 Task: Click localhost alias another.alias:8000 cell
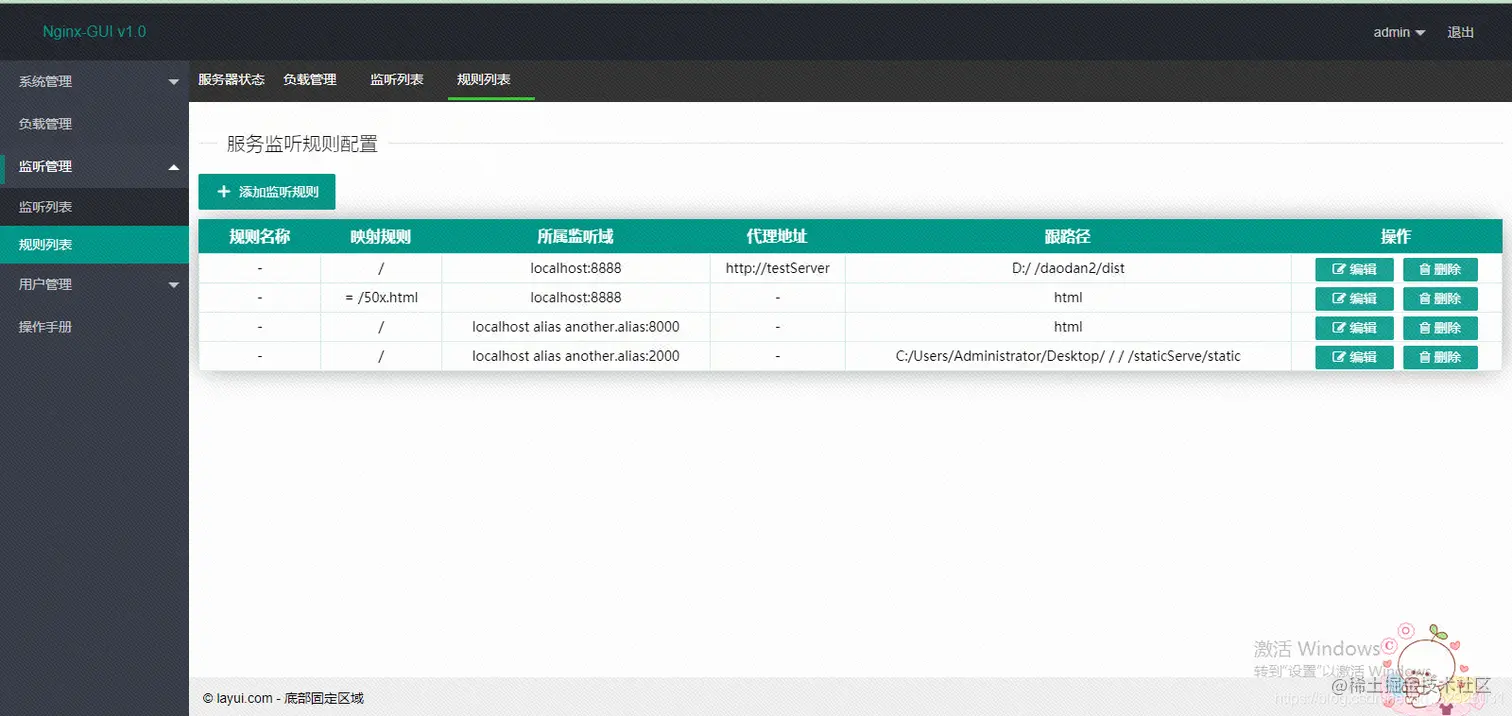pos(576,327)
